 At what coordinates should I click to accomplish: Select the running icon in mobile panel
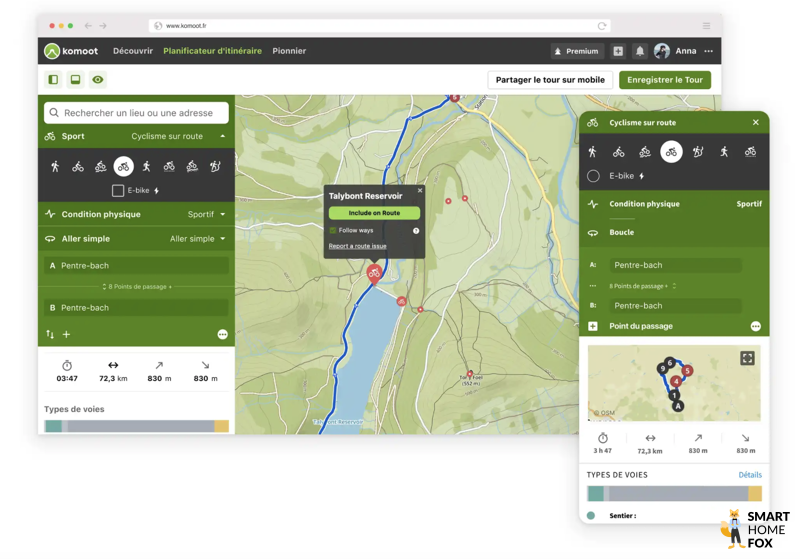tap(724, 151)
